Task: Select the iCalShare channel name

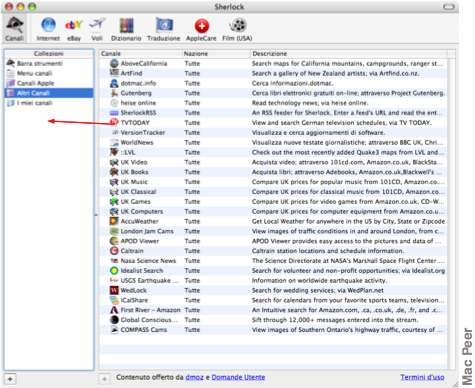Action: 134,300
